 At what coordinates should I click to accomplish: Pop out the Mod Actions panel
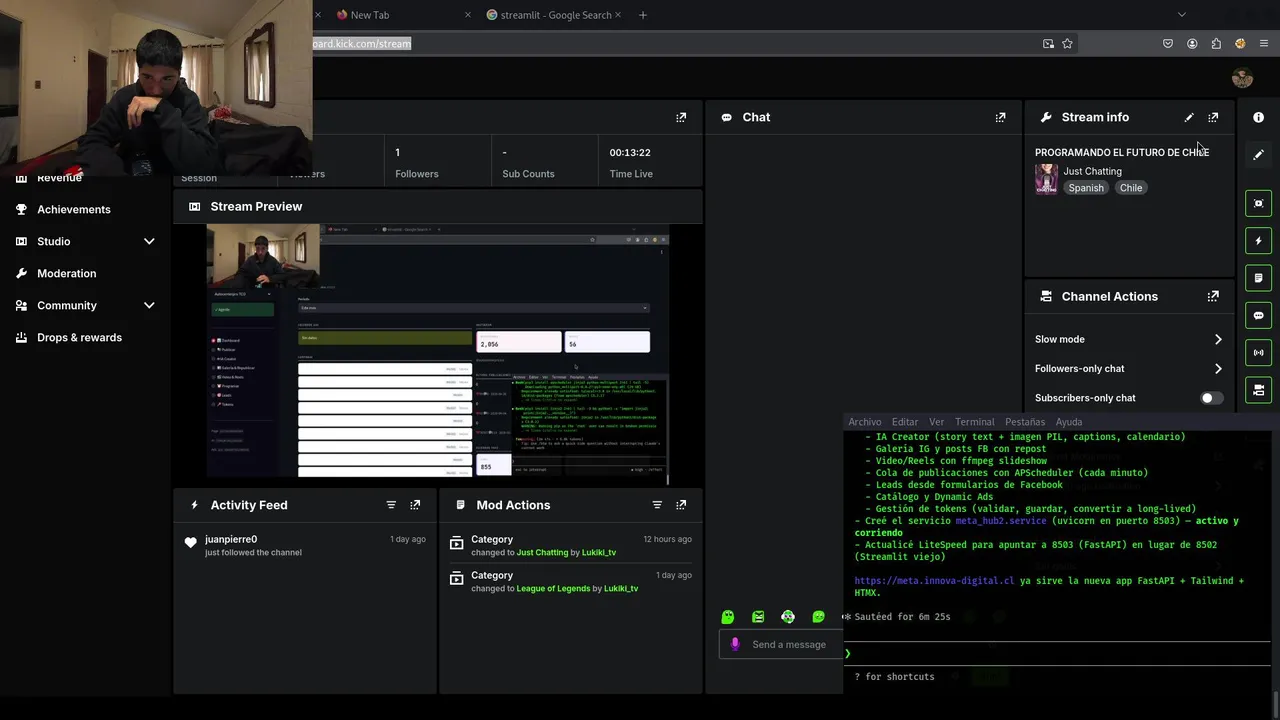pyautogui.click(x=681, y=505)
